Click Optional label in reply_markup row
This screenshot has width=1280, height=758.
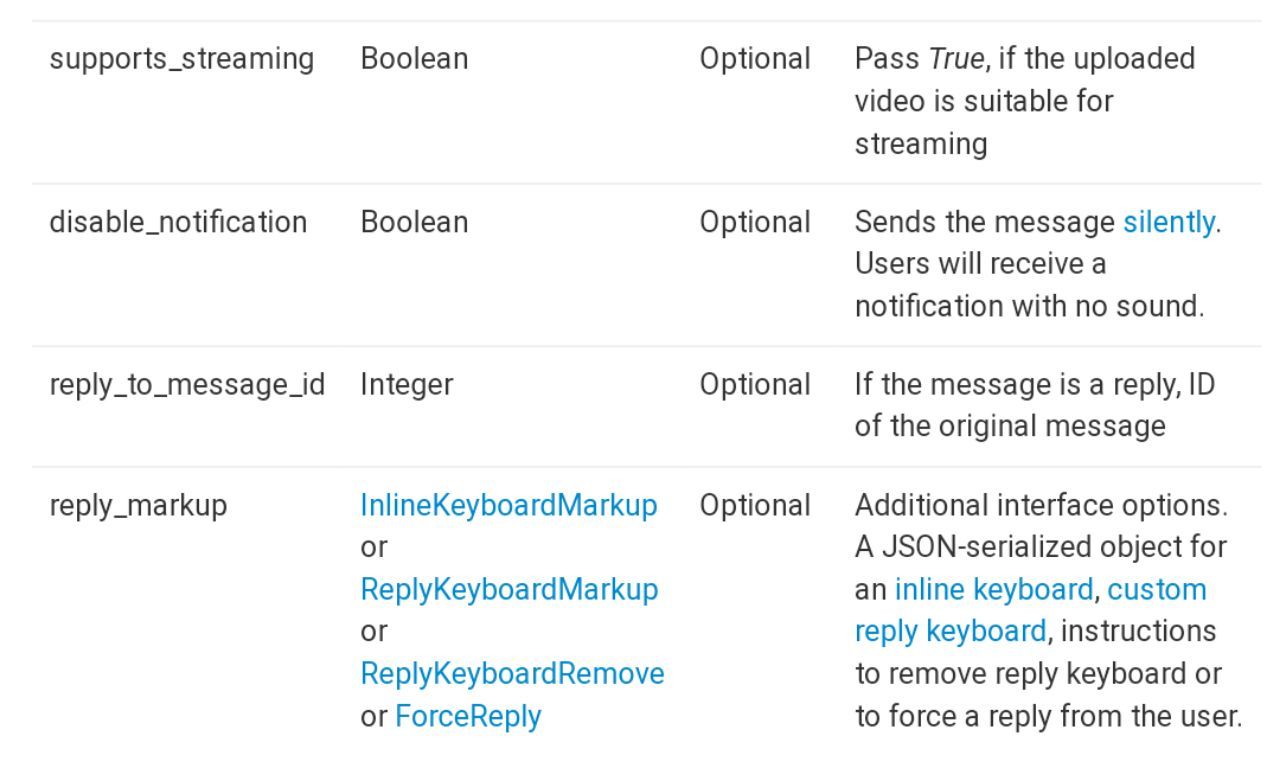[x=755, y=506]
